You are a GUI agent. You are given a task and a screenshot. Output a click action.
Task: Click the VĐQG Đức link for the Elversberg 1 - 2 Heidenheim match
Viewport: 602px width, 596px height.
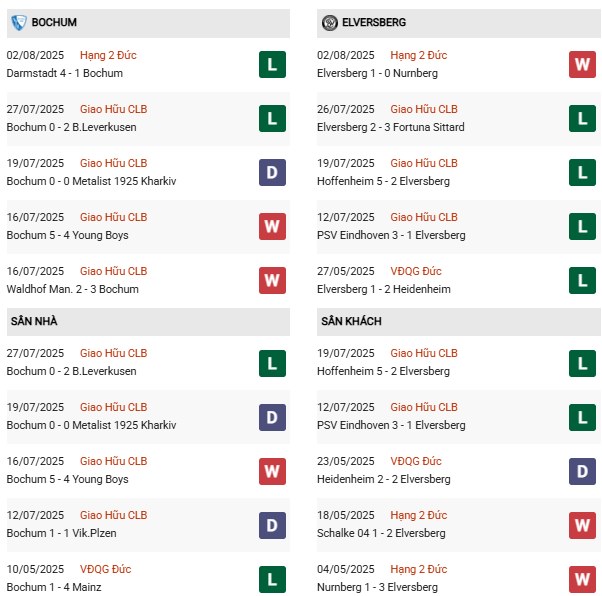click(416, 271)
